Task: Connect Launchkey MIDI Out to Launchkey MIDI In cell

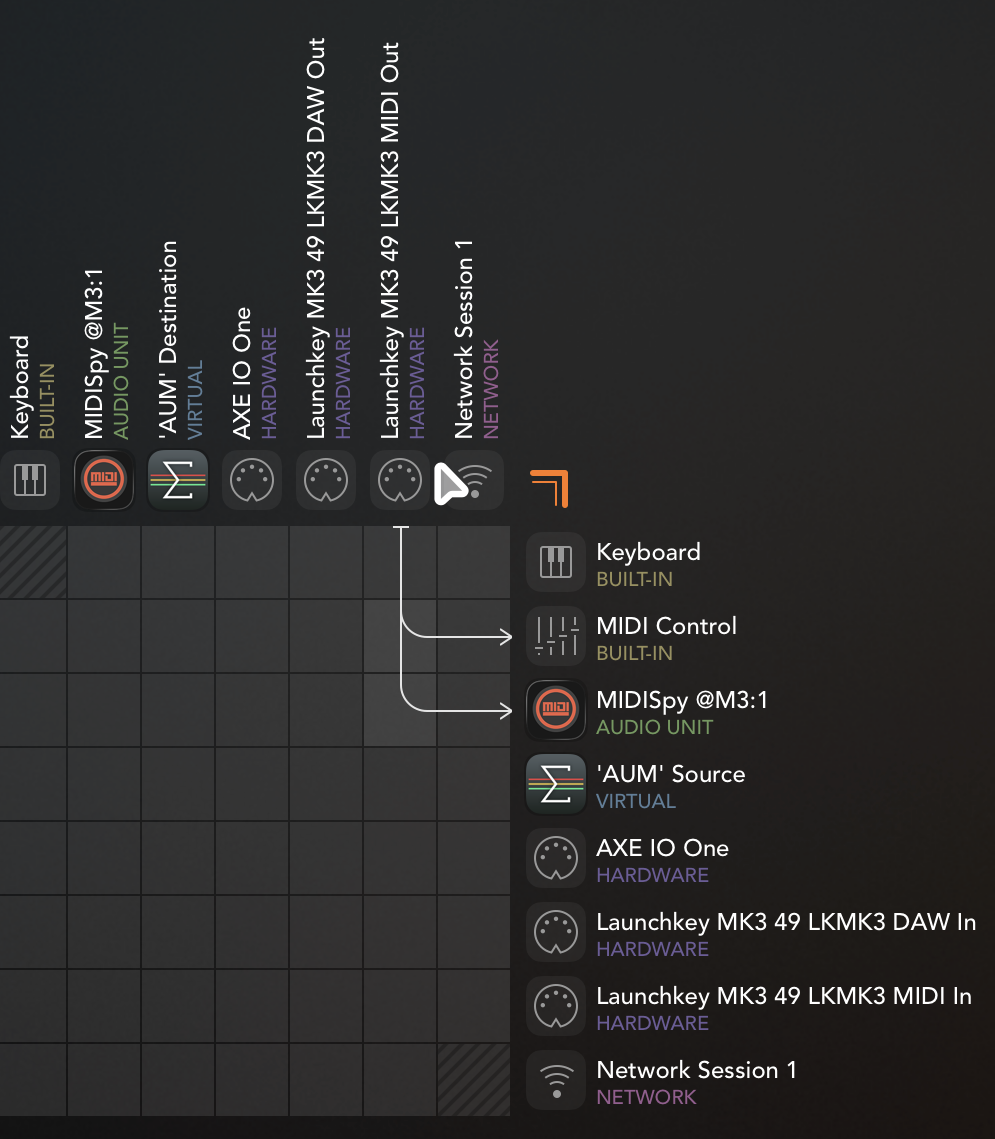Action: [400, 1006]
